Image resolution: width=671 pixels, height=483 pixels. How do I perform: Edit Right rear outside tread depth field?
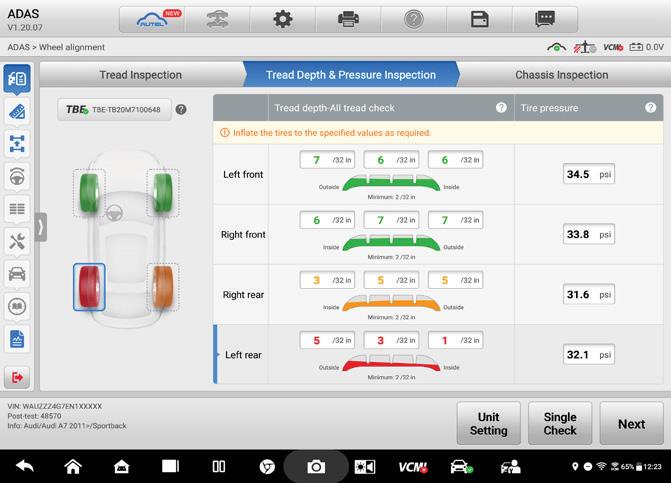click(456, 280)
